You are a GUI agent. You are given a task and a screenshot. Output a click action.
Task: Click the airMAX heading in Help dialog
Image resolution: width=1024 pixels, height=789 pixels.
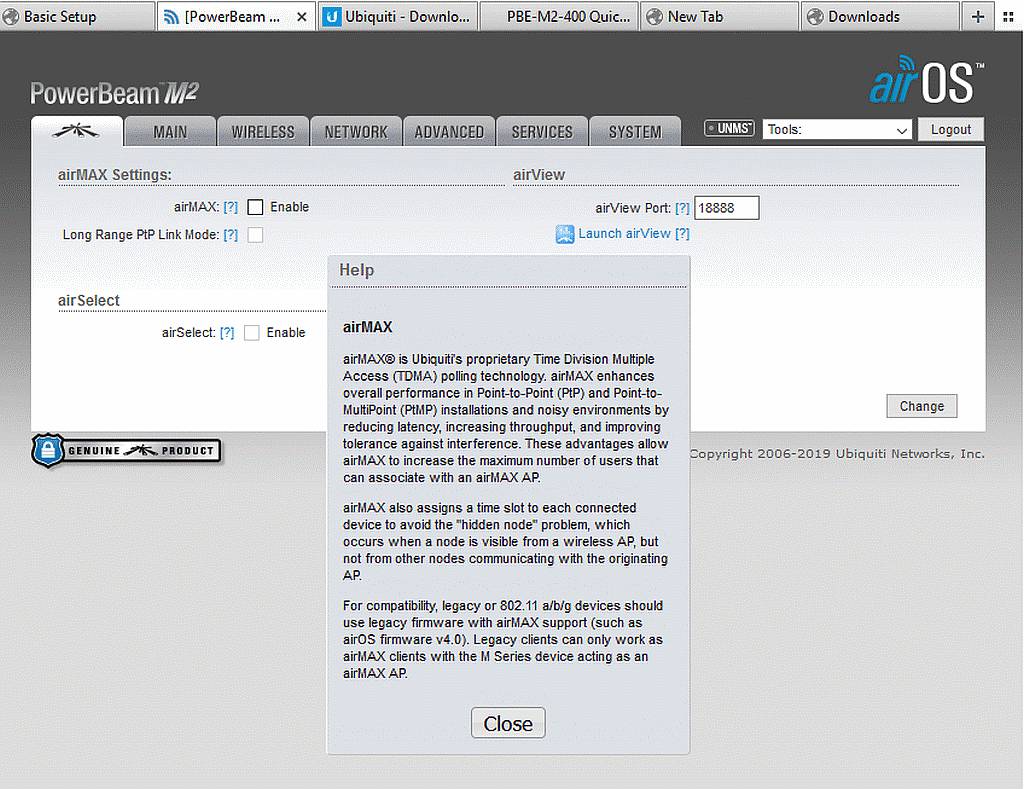[x=368, y=327]
